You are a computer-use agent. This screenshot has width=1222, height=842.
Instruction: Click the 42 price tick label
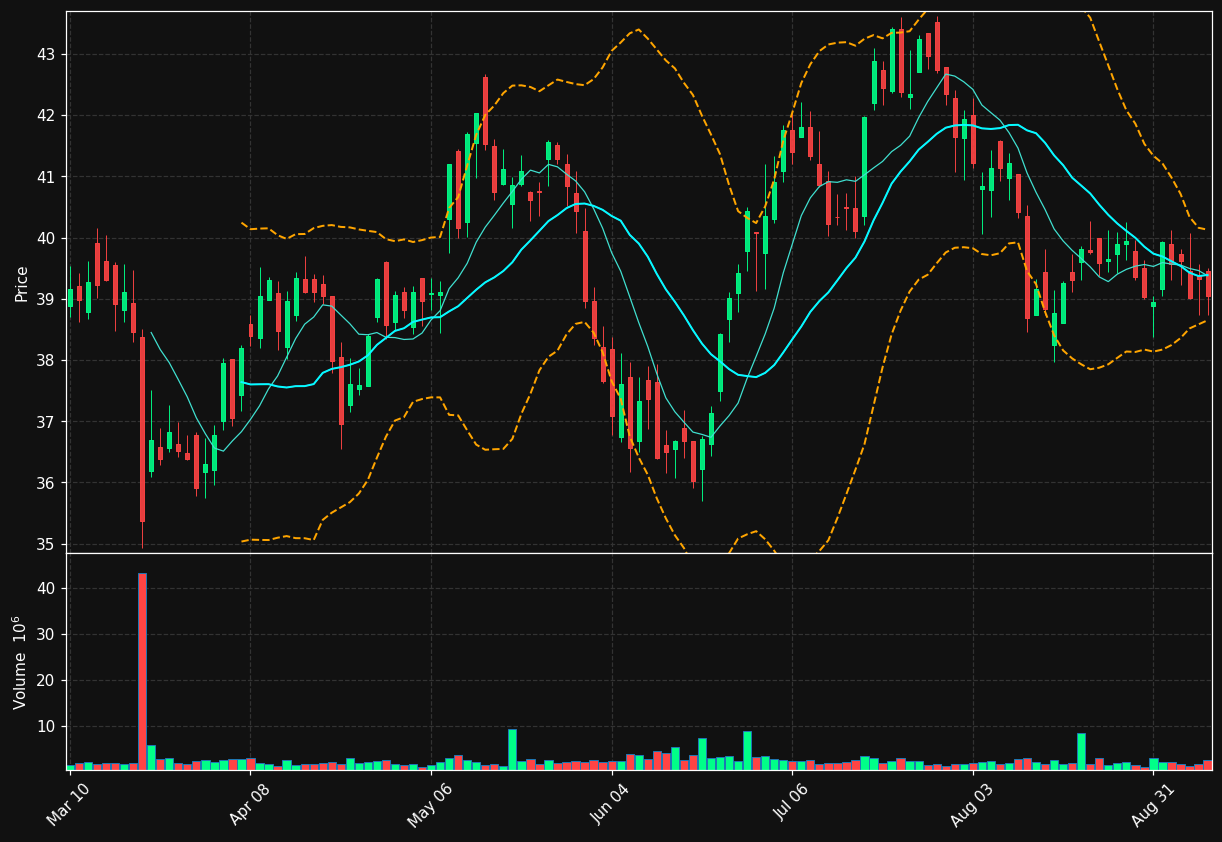48,116
